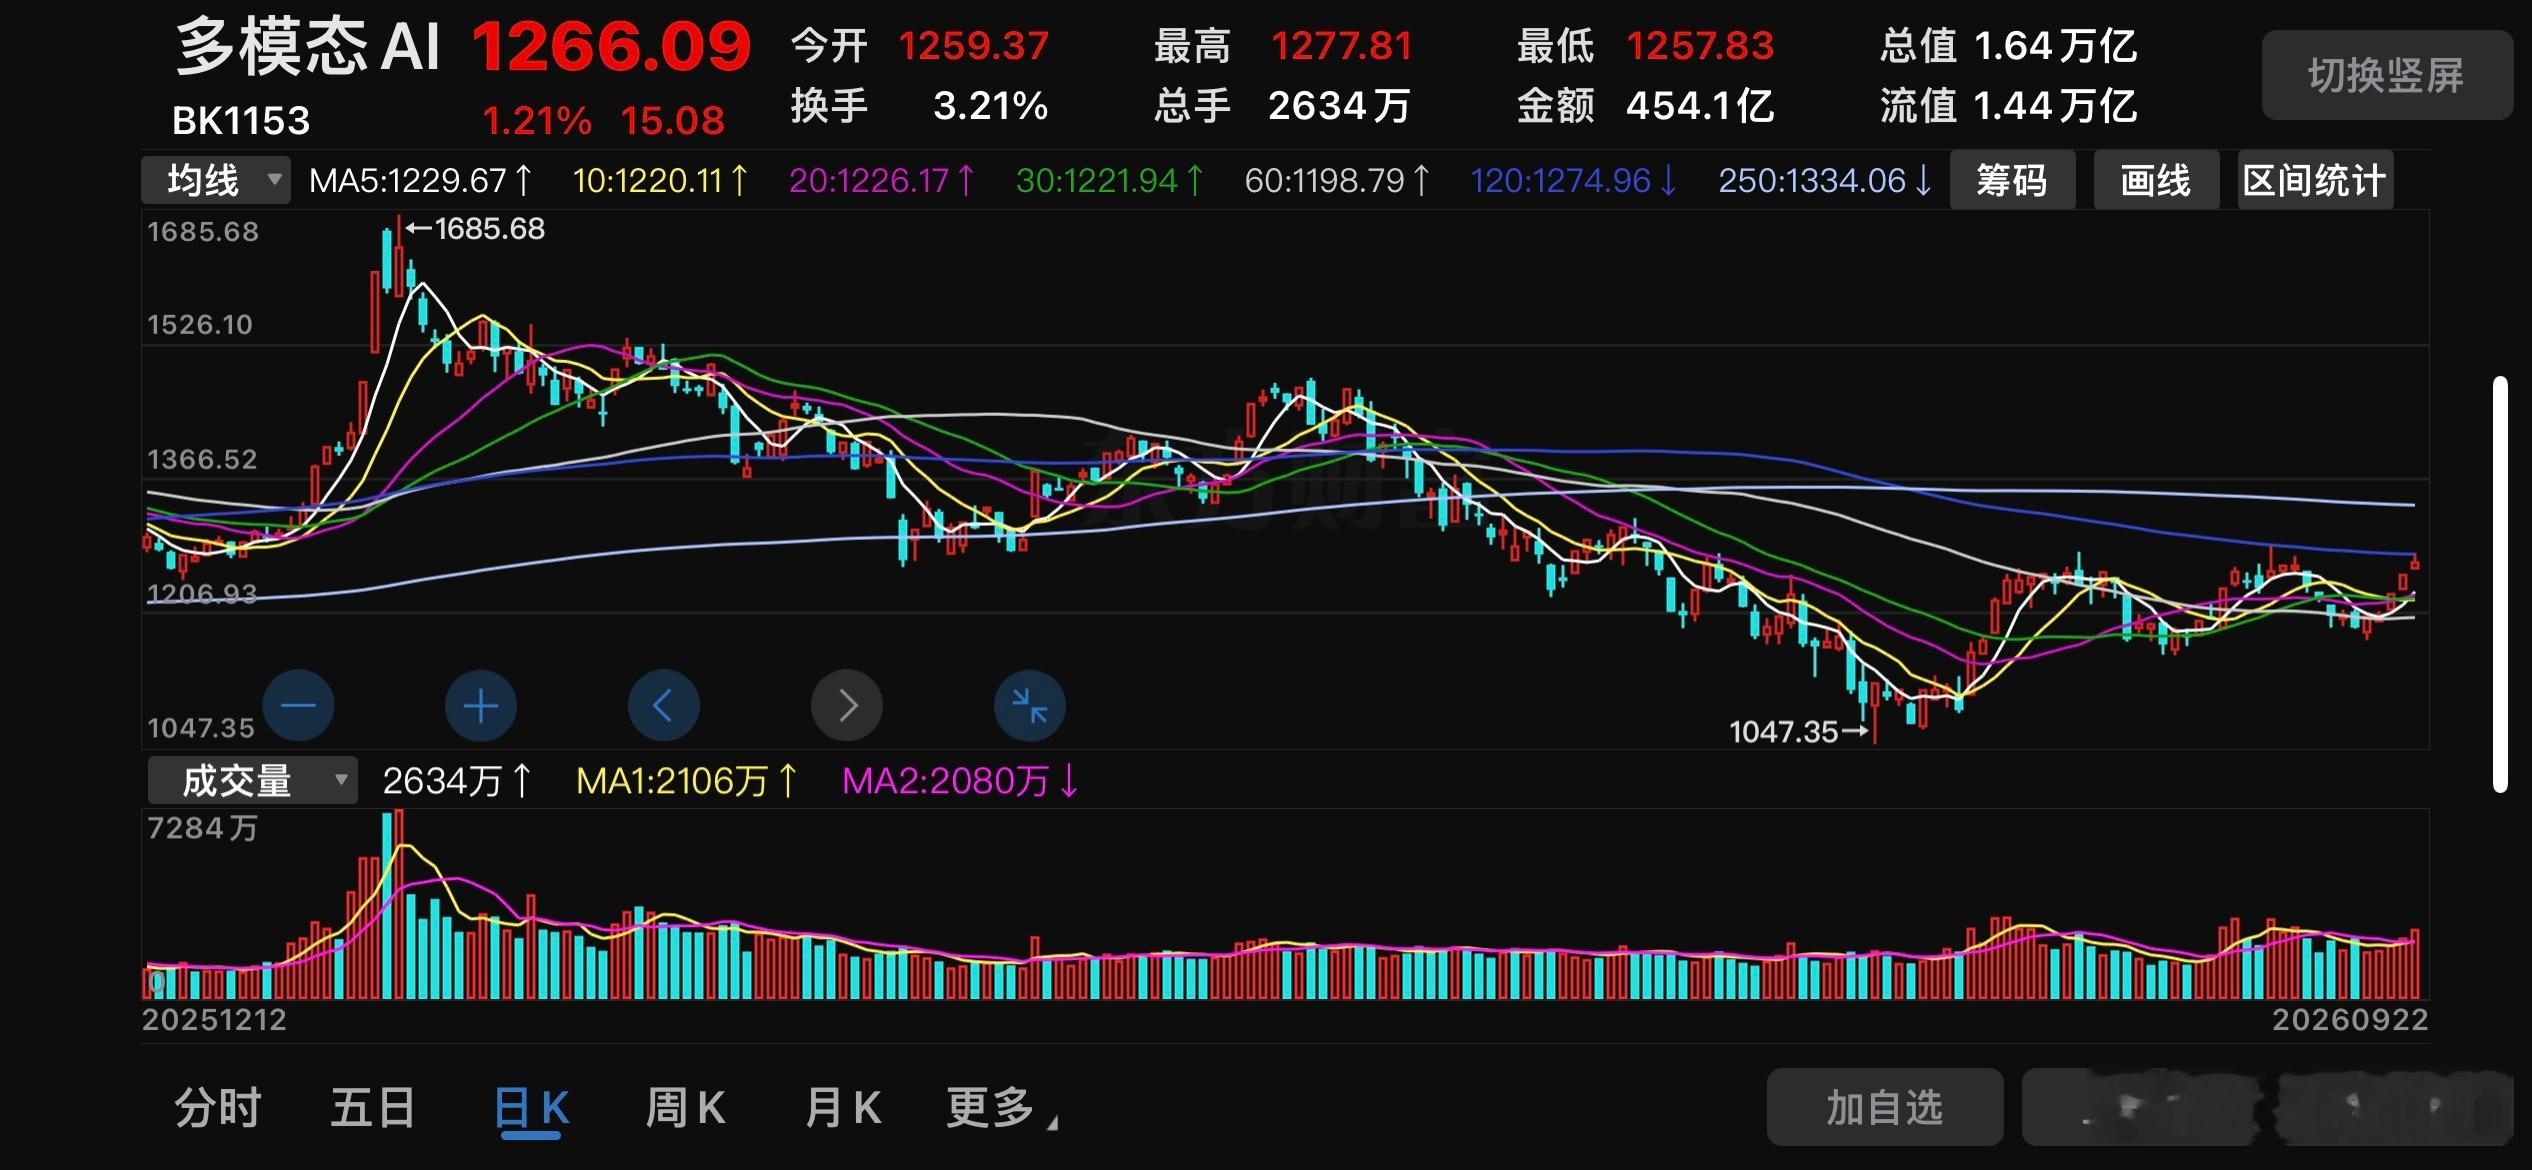Open 区间统计 range statistics
Viewport: 2532px width, 1170px height.
pyautogui.click(x=2315, y=180)
